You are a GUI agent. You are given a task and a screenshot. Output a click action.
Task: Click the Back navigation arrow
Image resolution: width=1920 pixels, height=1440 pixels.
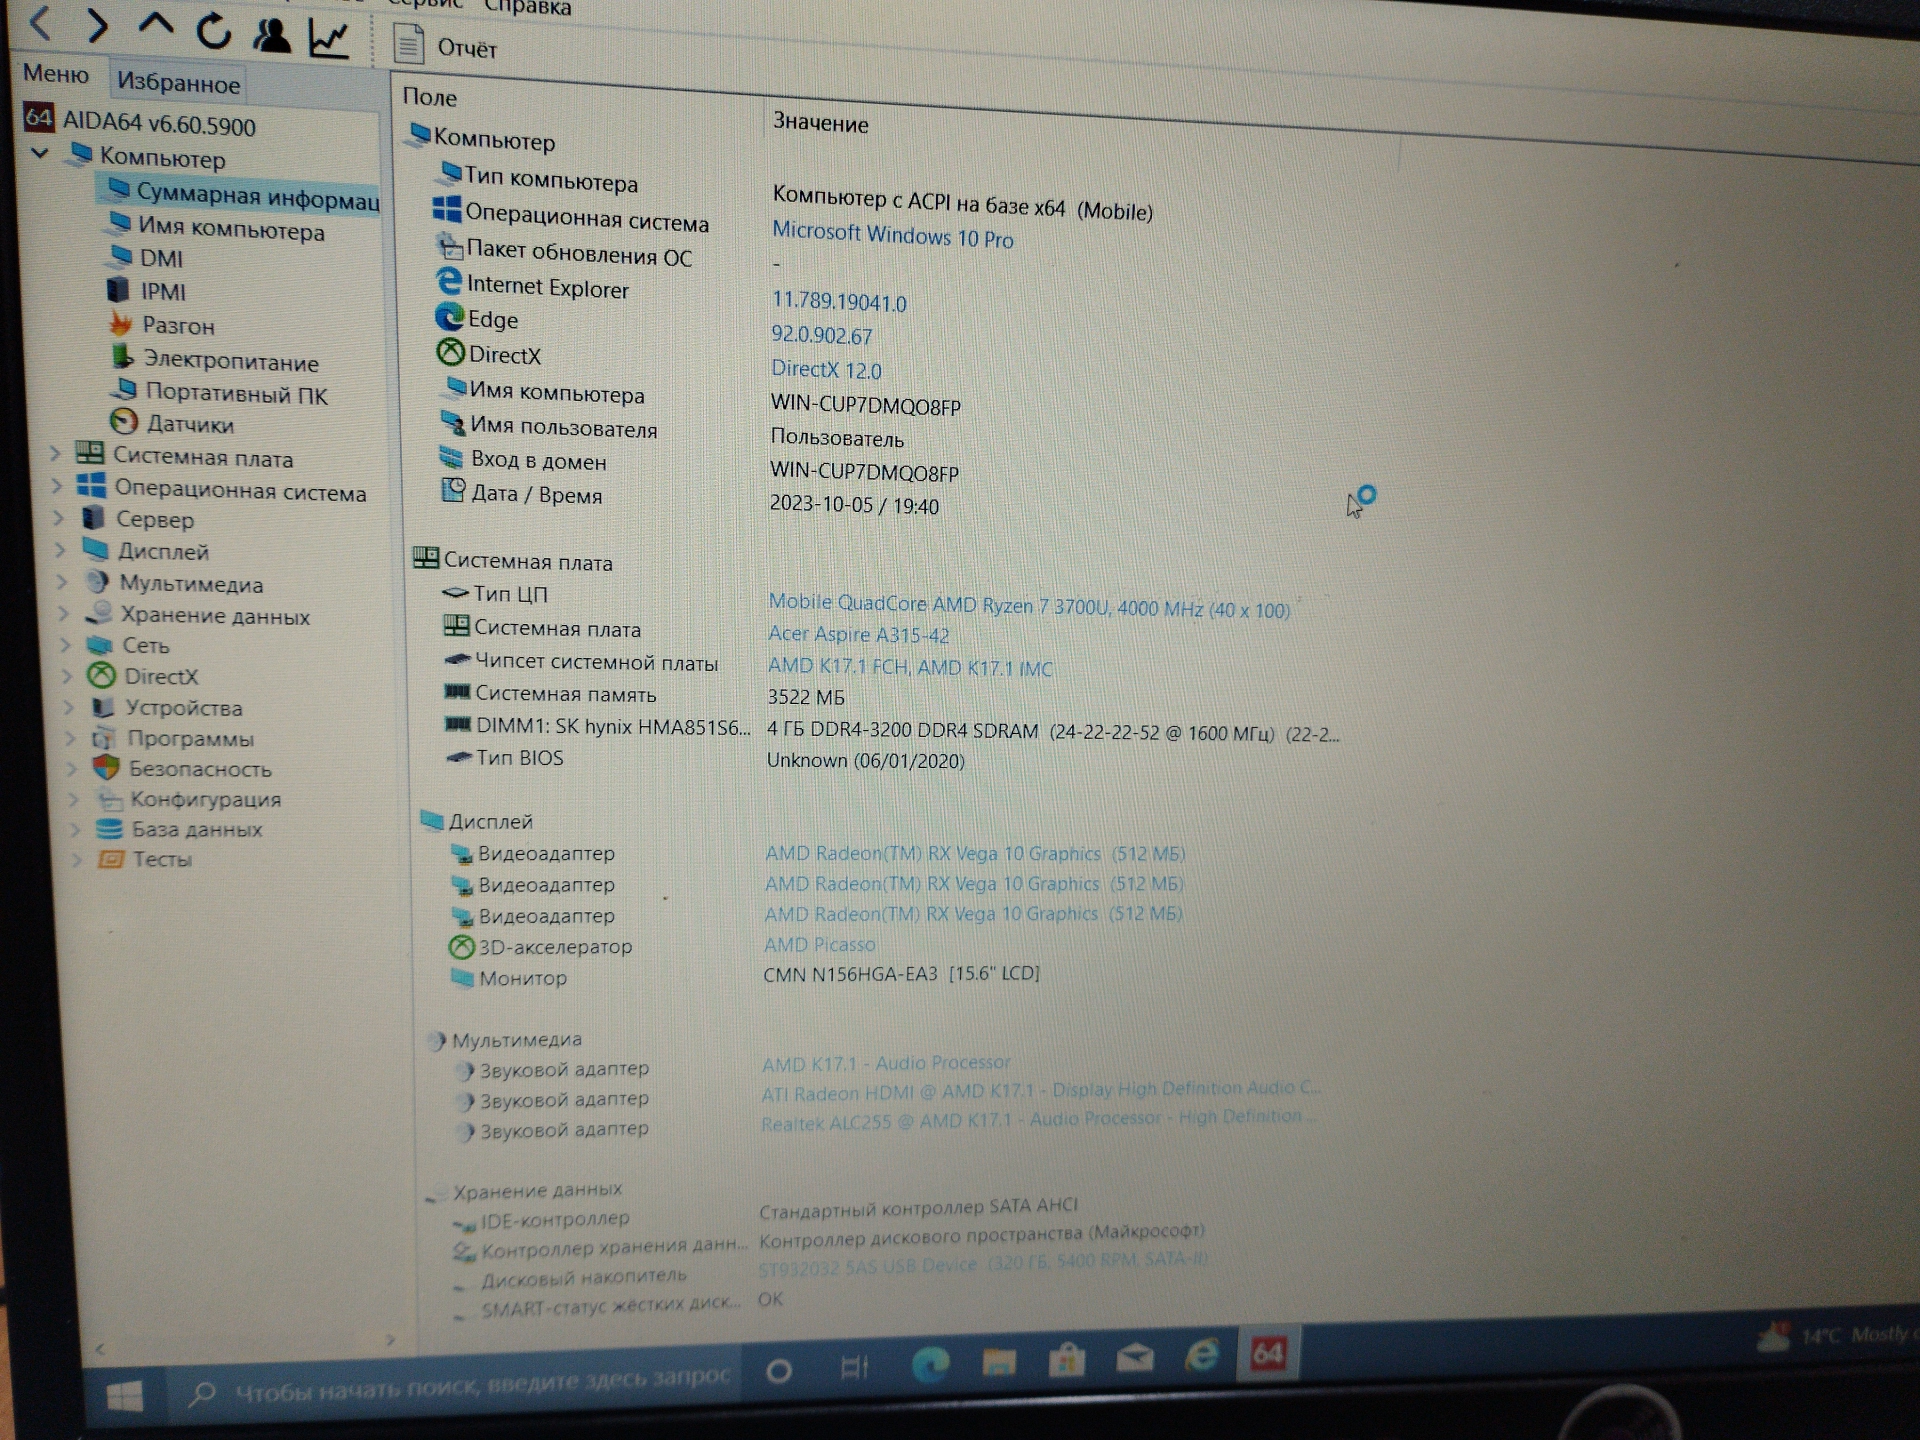[x=40, y=24]
